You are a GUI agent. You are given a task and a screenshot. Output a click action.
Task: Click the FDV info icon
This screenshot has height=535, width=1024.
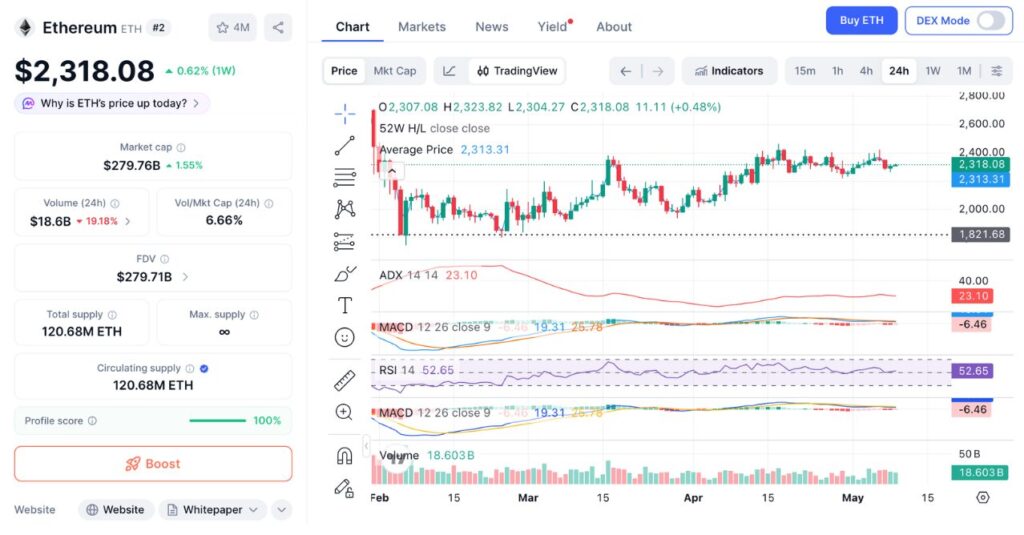[165, 259]
